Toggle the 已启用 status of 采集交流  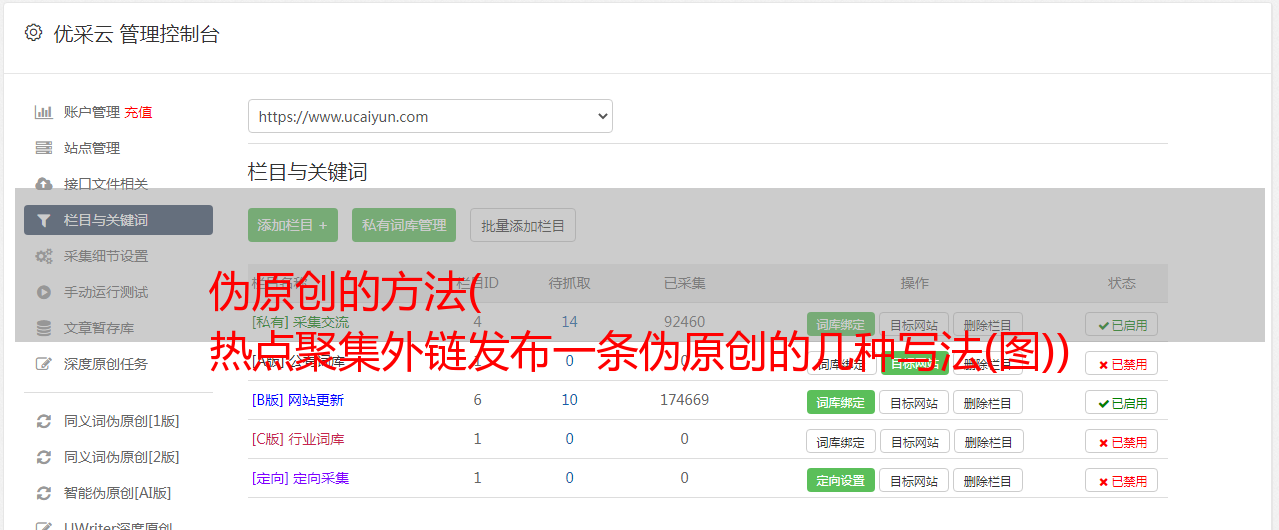(x=1122, y=324)
